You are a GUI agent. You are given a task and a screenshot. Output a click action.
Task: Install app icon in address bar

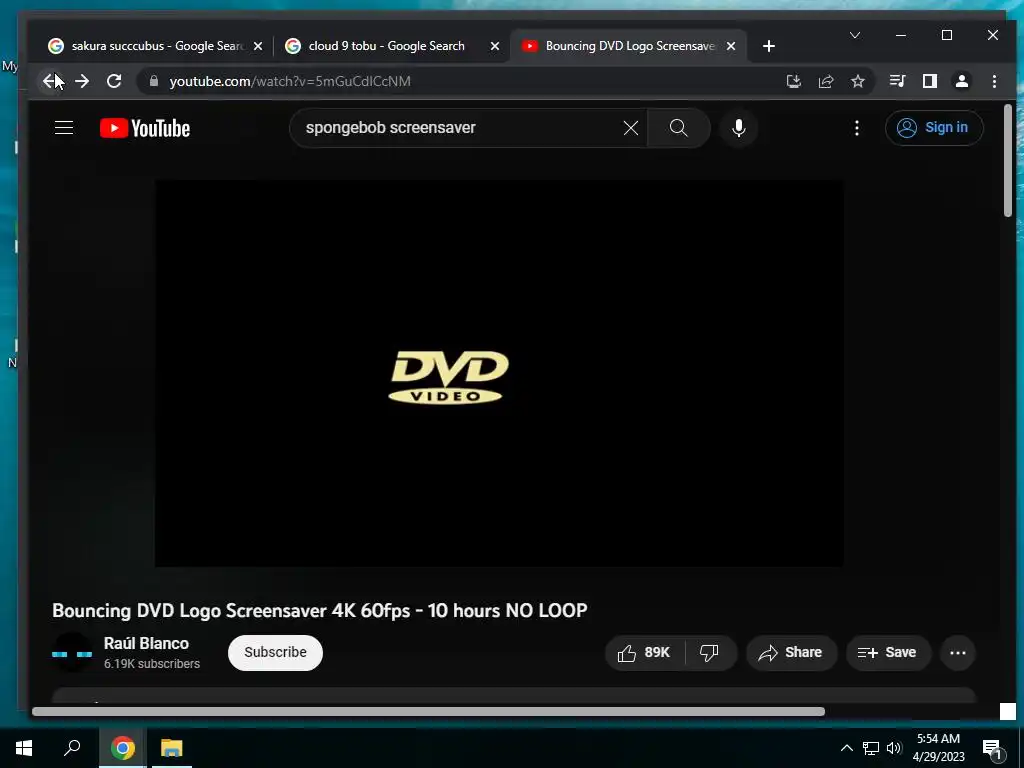(793, 81)
